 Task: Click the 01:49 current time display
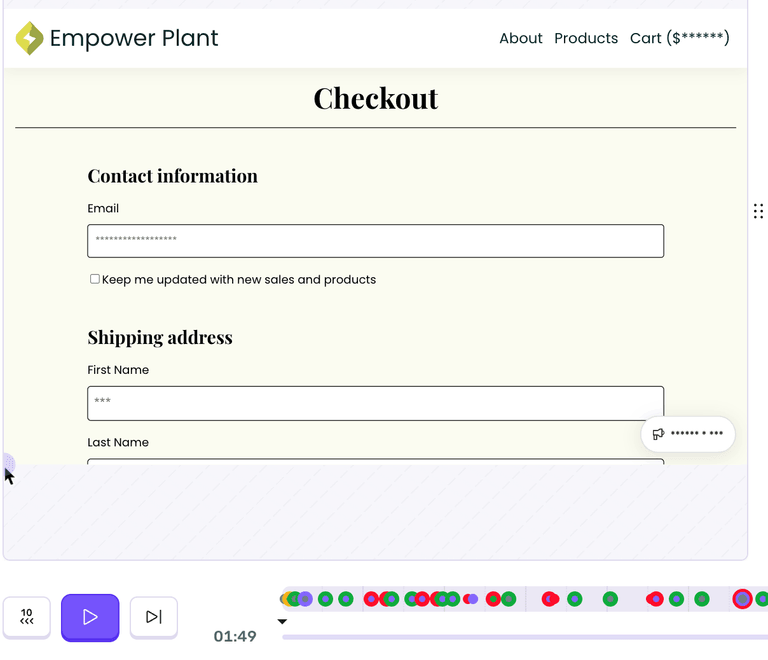coord(235,636)
